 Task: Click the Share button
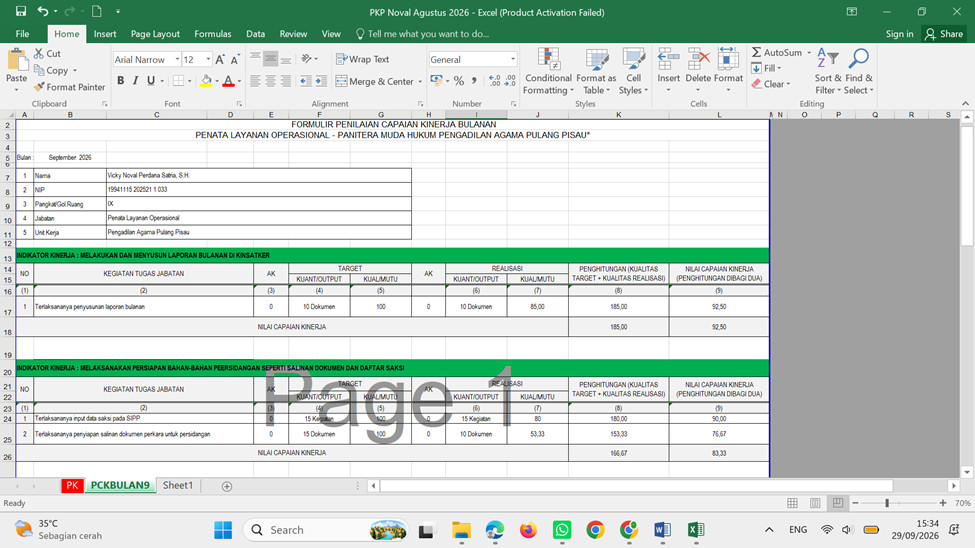[944, 34]
